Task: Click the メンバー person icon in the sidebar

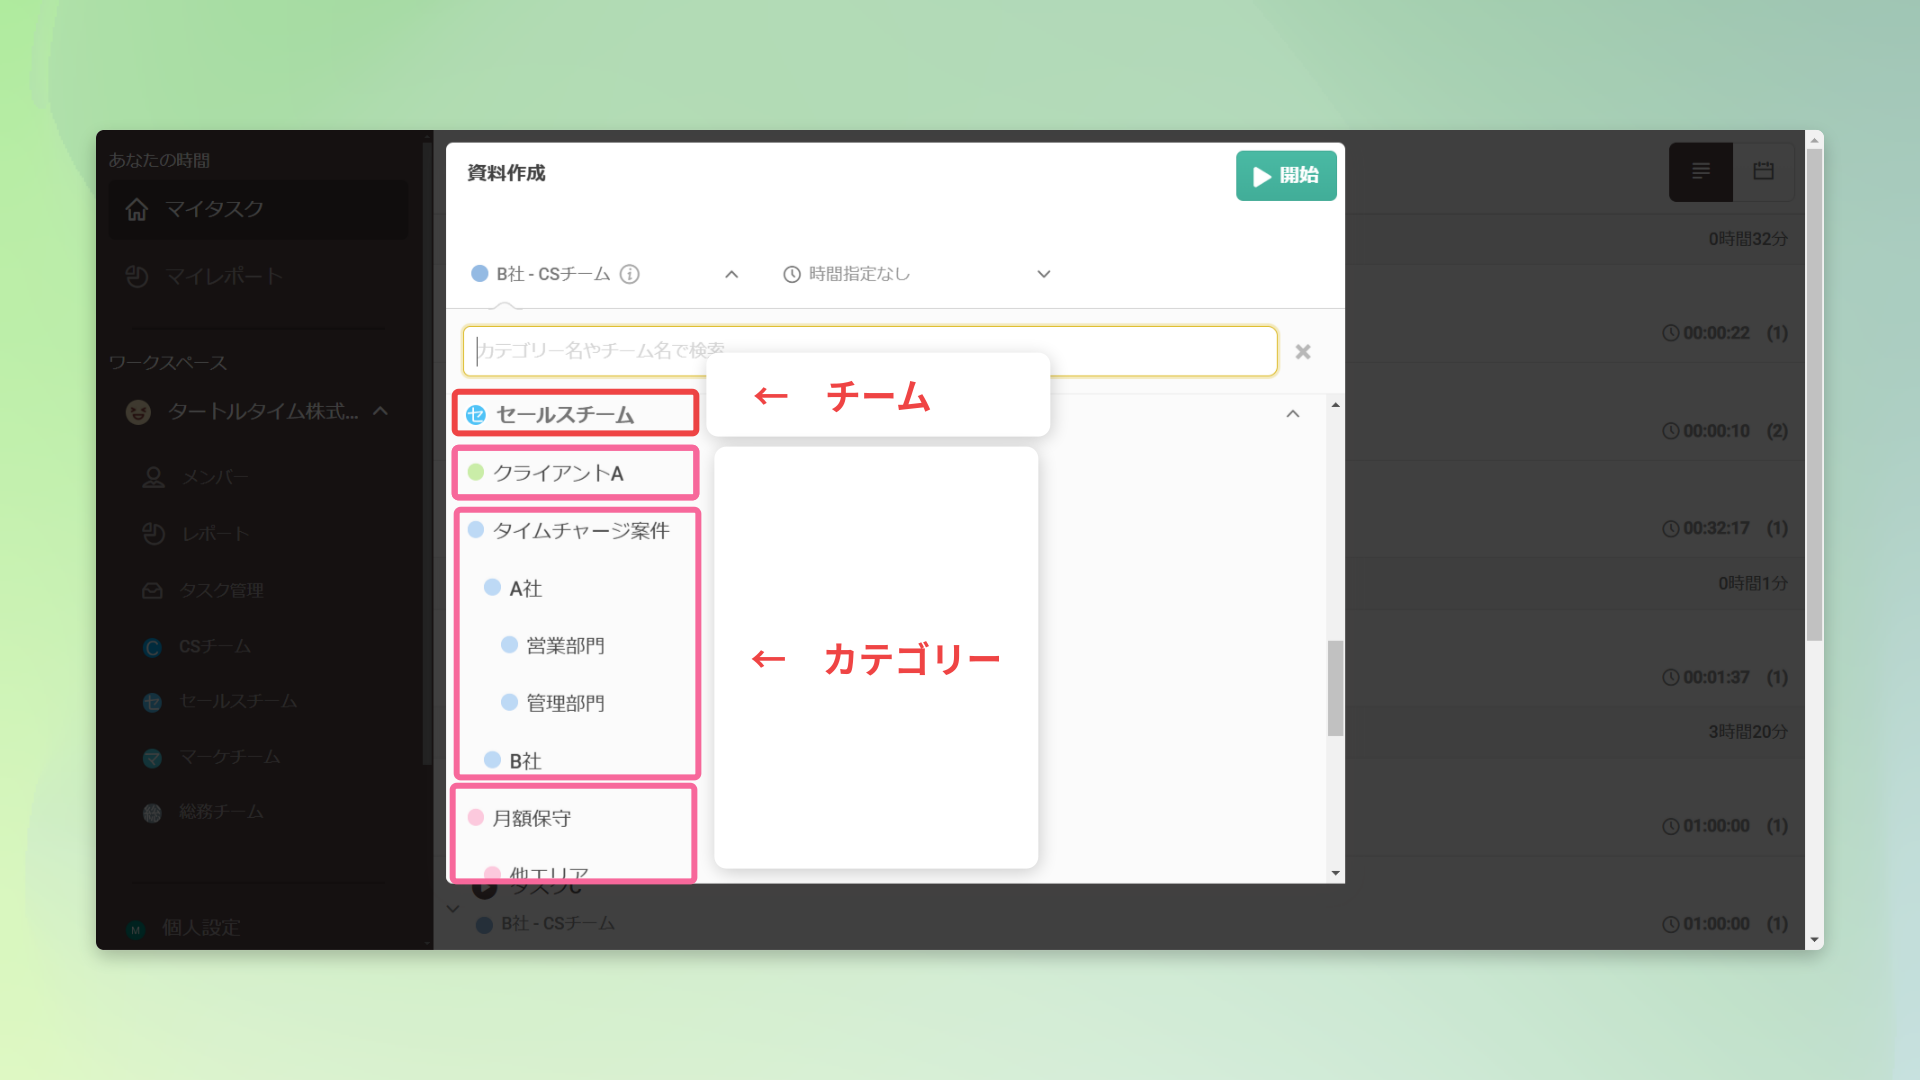Action: (153, 478)
